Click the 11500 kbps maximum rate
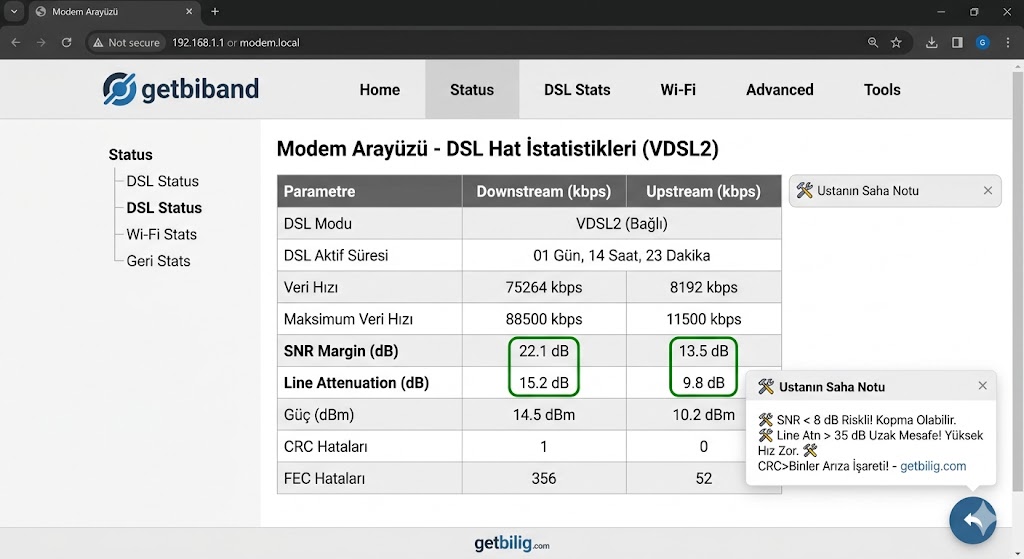 pyautogui.click(x=703, y=319)
